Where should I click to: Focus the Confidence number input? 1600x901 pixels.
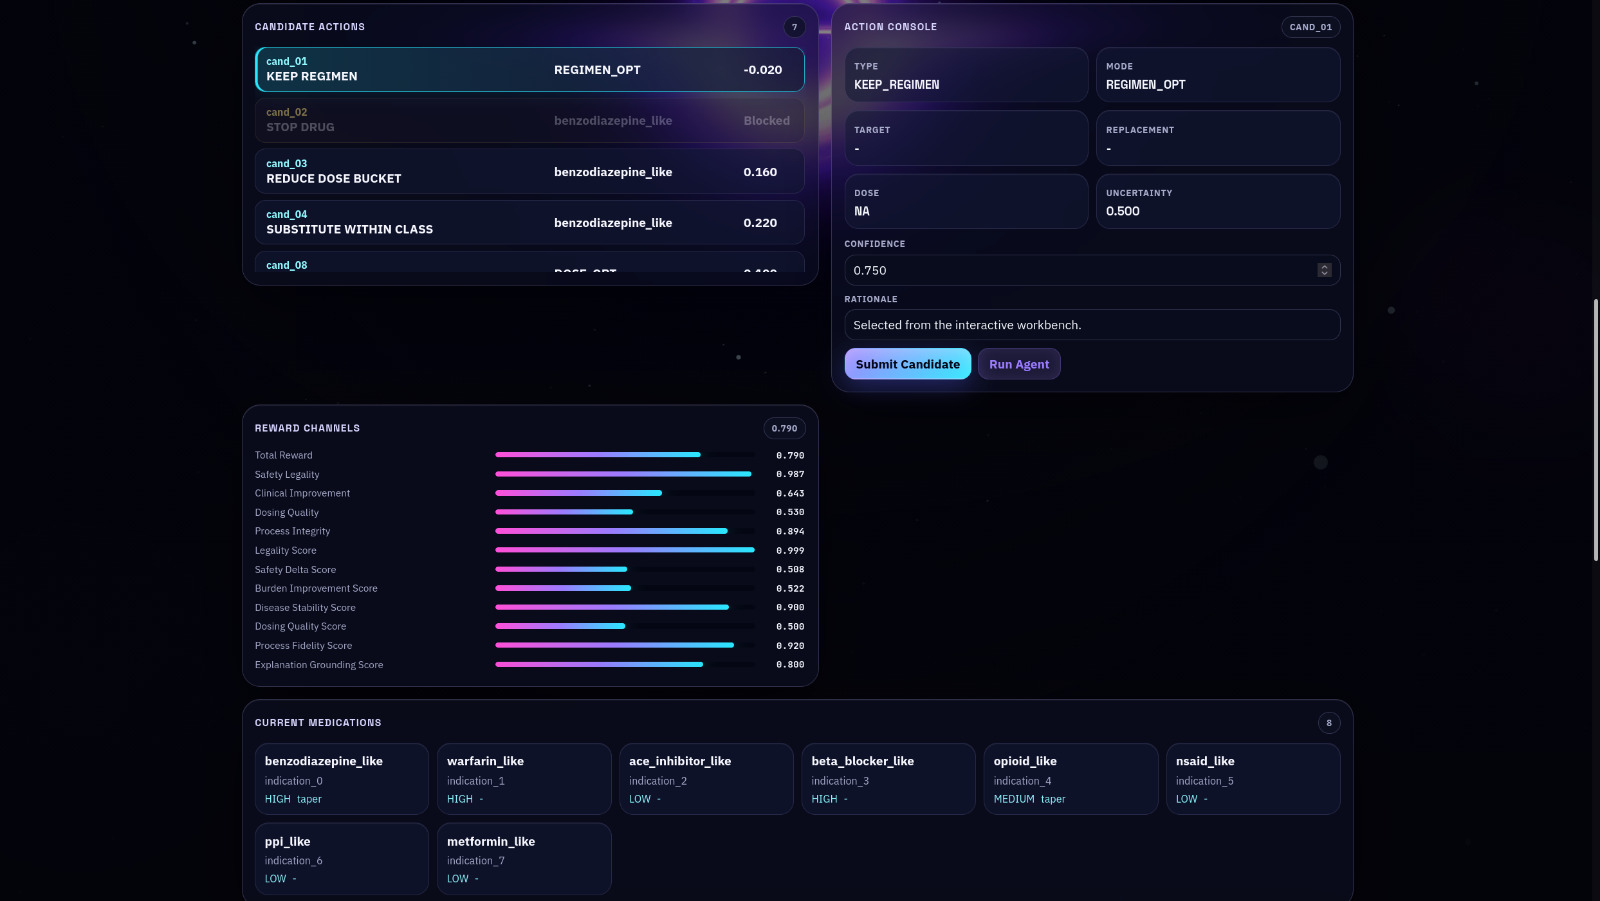(x=1092, y=270)
